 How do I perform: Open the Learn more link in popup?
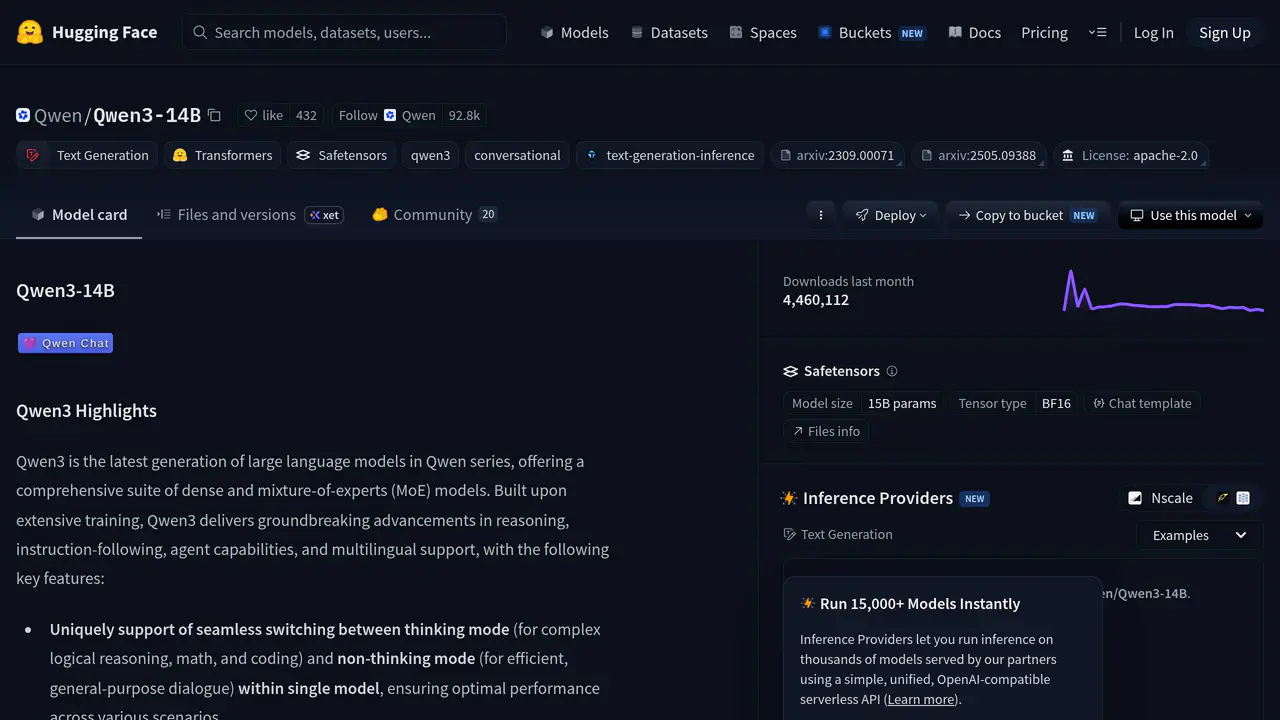[x=921, y=699]
